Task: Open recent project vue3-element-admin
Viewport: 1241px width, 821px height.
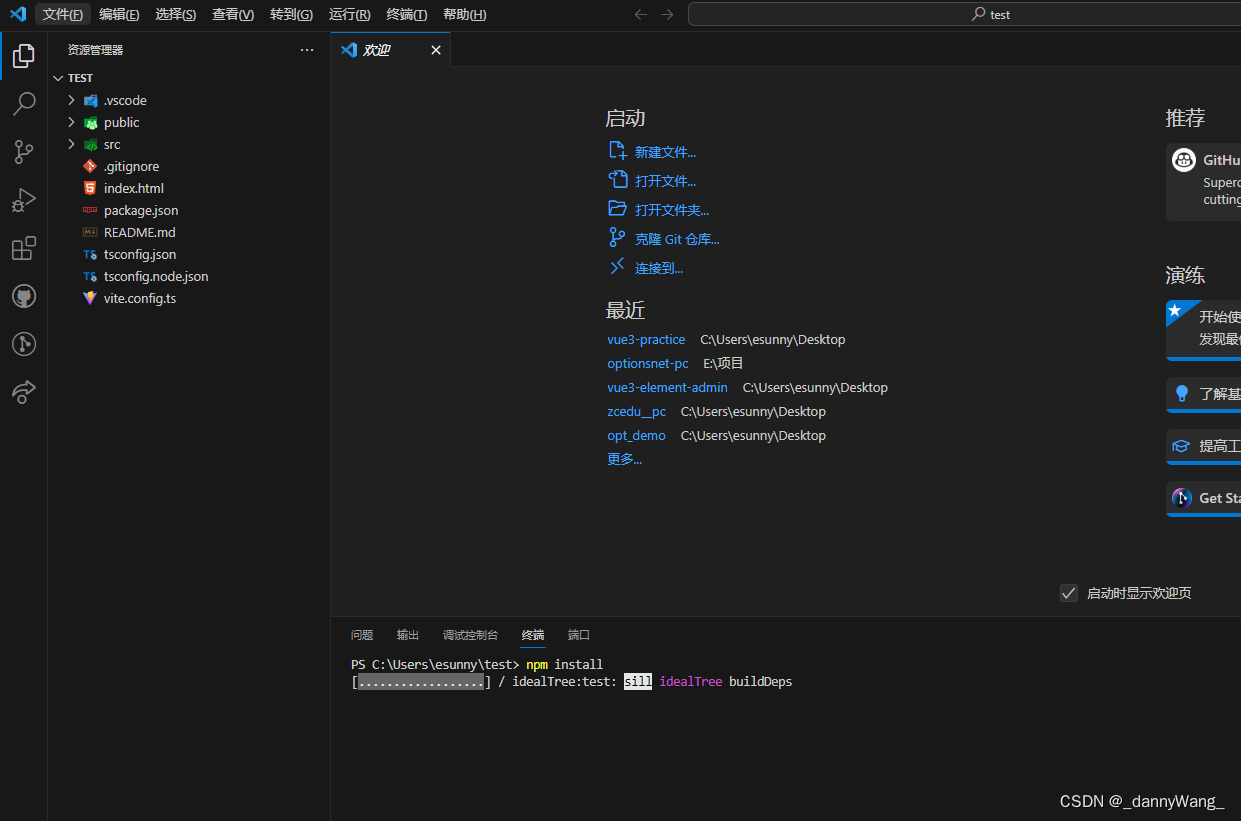Action: coord(667,387)
